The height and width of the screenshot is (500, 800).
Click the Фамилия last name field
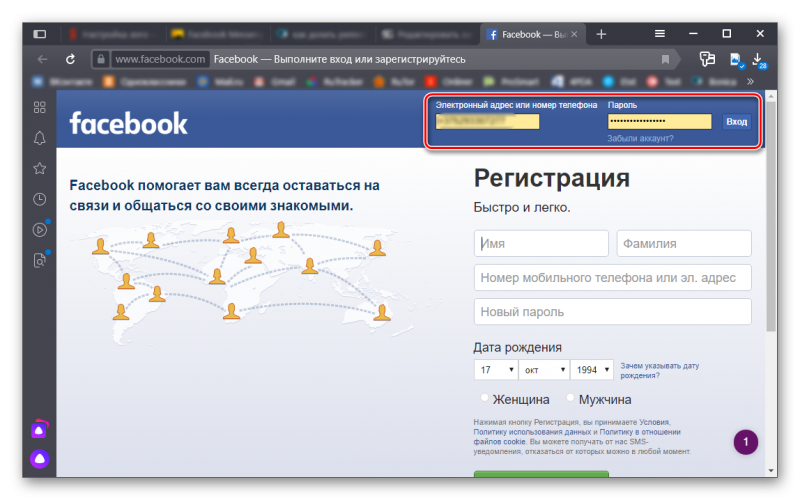click(x=684, y=243)
